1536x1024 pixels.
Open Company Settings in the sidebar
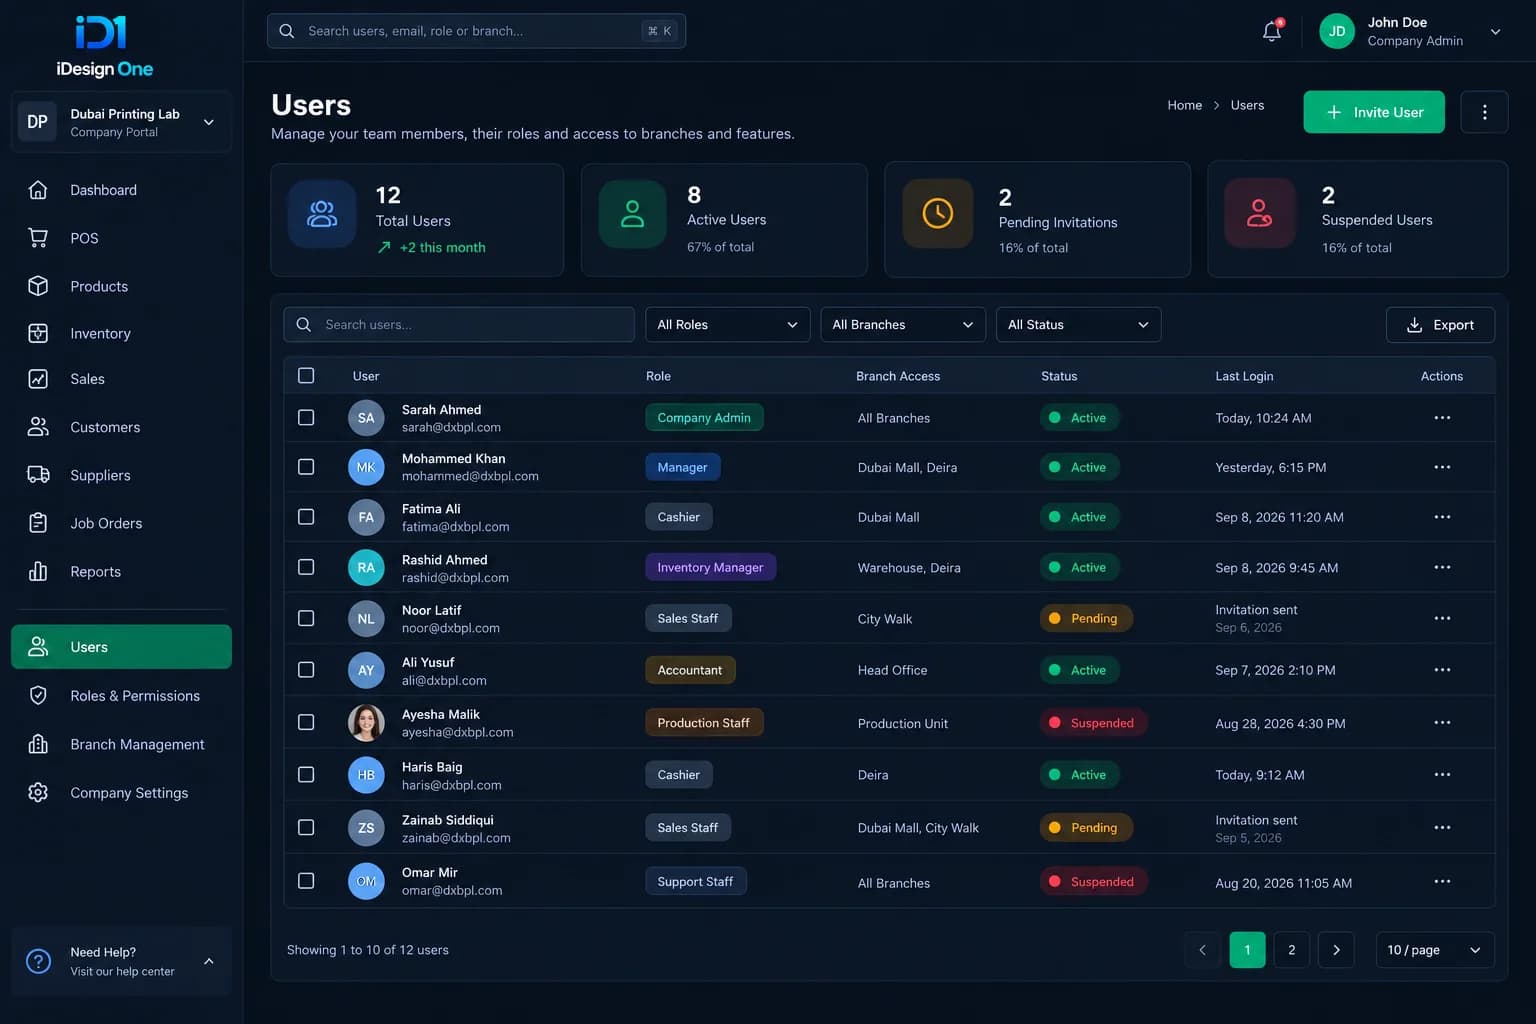point(121,793)
